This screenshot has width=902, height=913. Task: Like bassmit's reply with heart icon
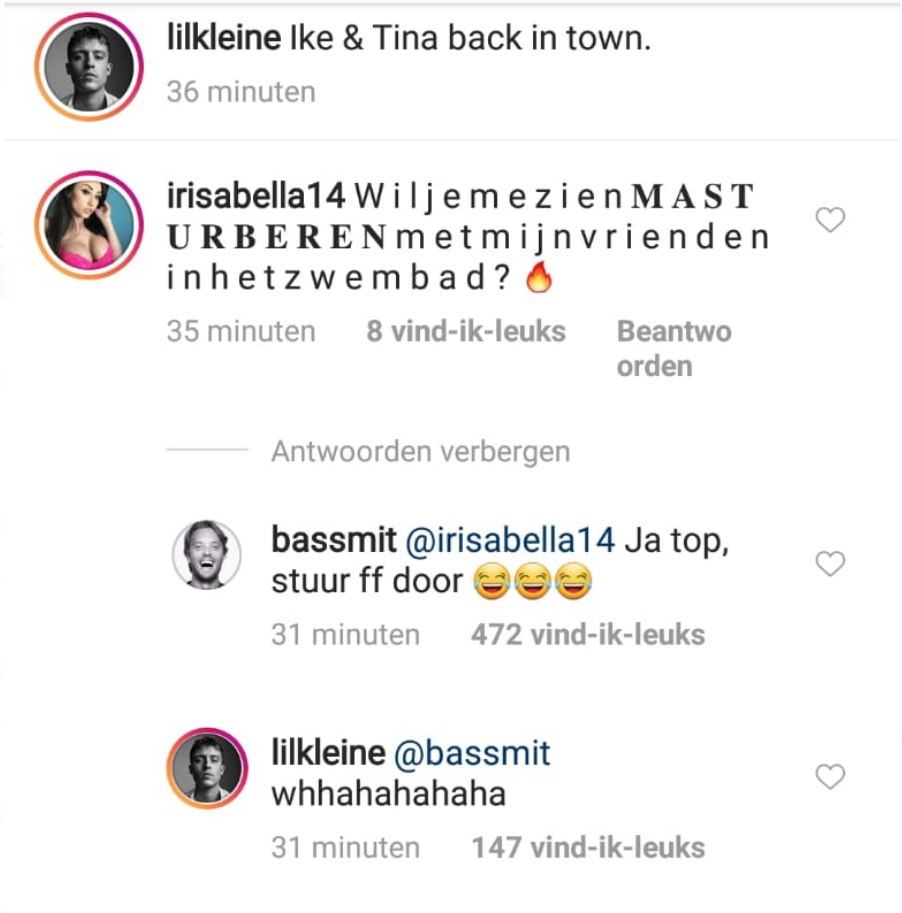coord(830,564)
